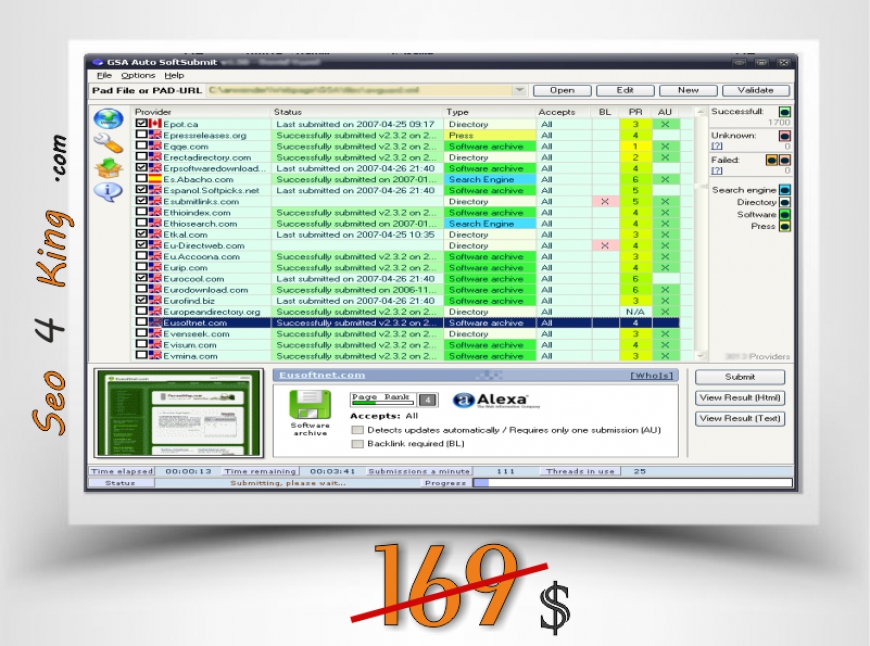
Task: Click the Eusoftnet website preview thumbnail
Action: tap(179, 413)
